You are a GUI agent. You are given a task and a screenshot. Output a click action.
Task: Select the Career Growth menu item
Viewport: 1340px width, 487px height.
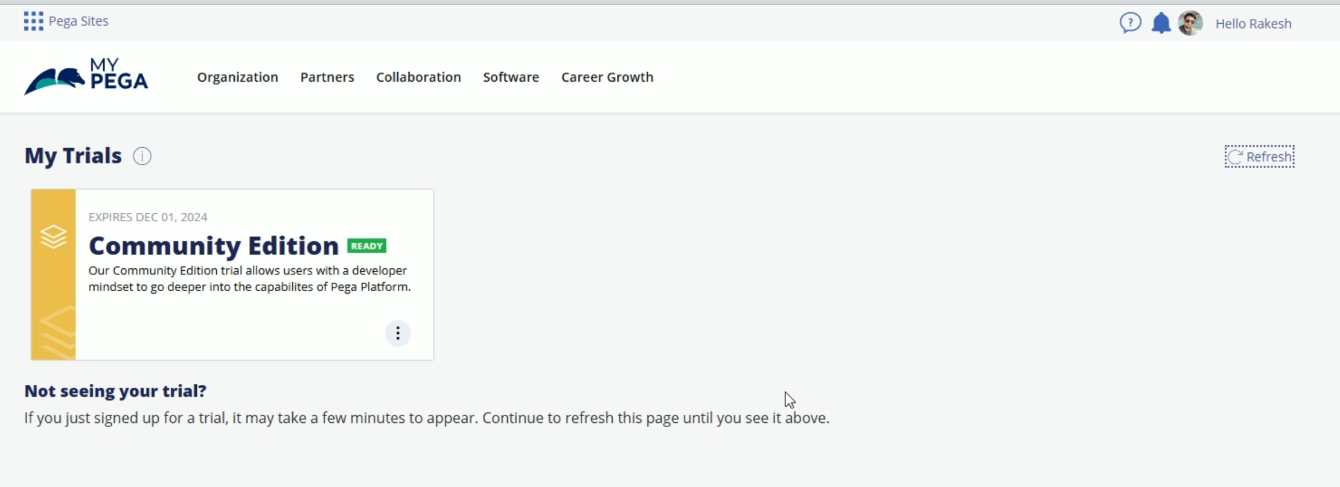(x=607, y=77)
